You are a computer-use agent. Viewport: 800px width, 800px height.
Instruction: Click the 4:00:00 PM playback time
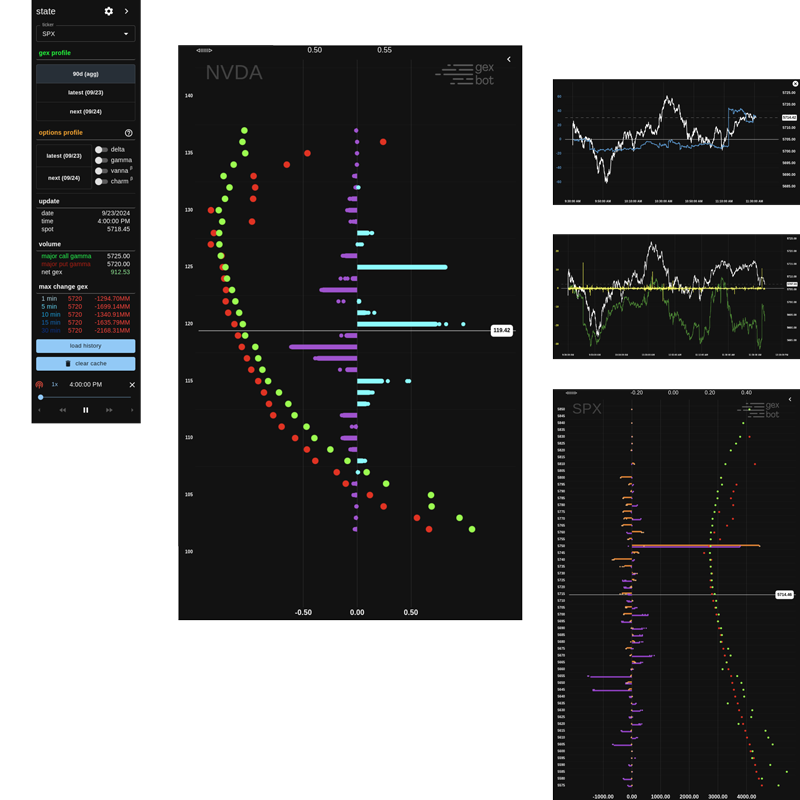coord(86,385)
